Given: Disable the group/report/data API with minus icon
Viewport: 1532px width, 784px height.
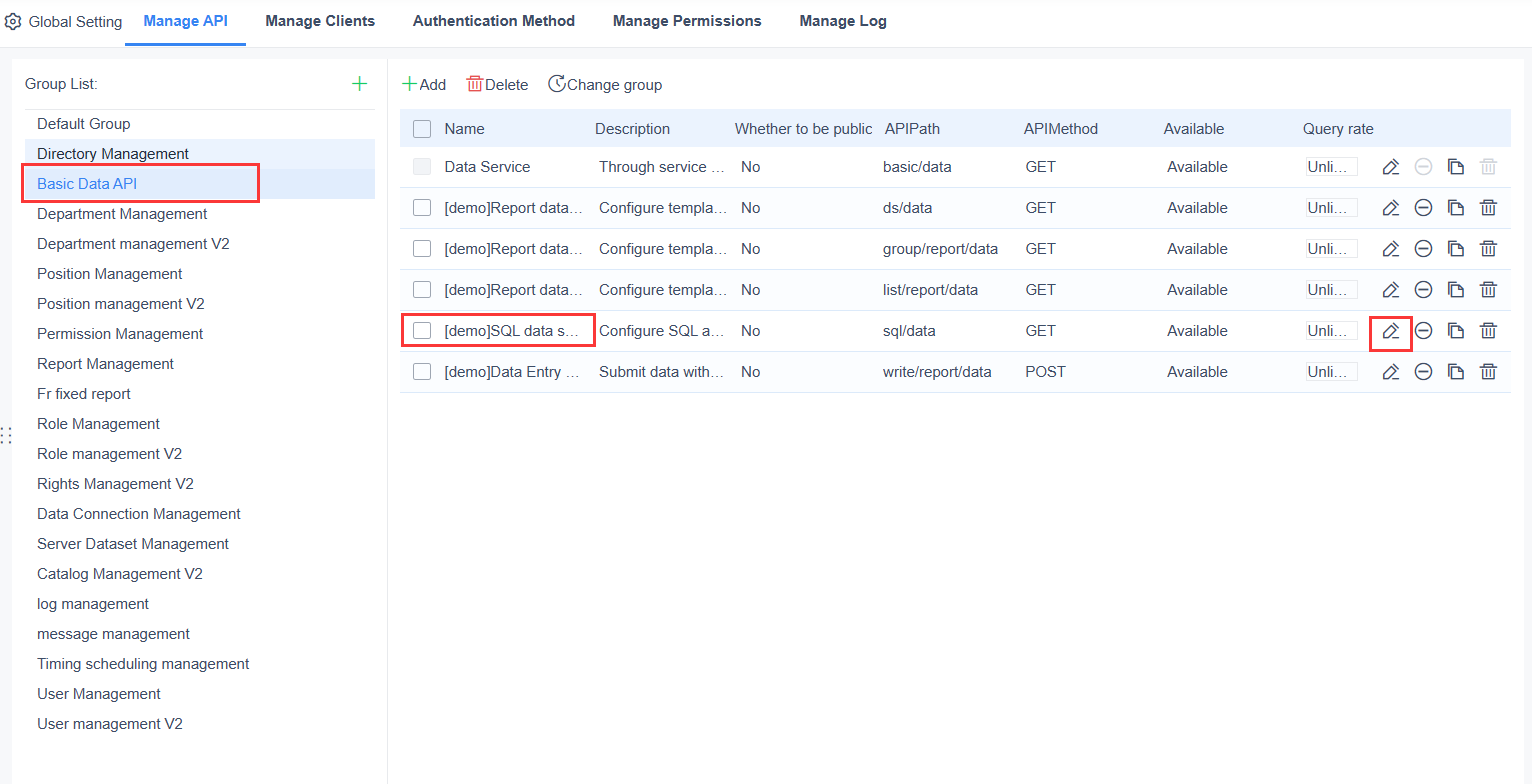Looking at the screenshot, I should 1423,248.
